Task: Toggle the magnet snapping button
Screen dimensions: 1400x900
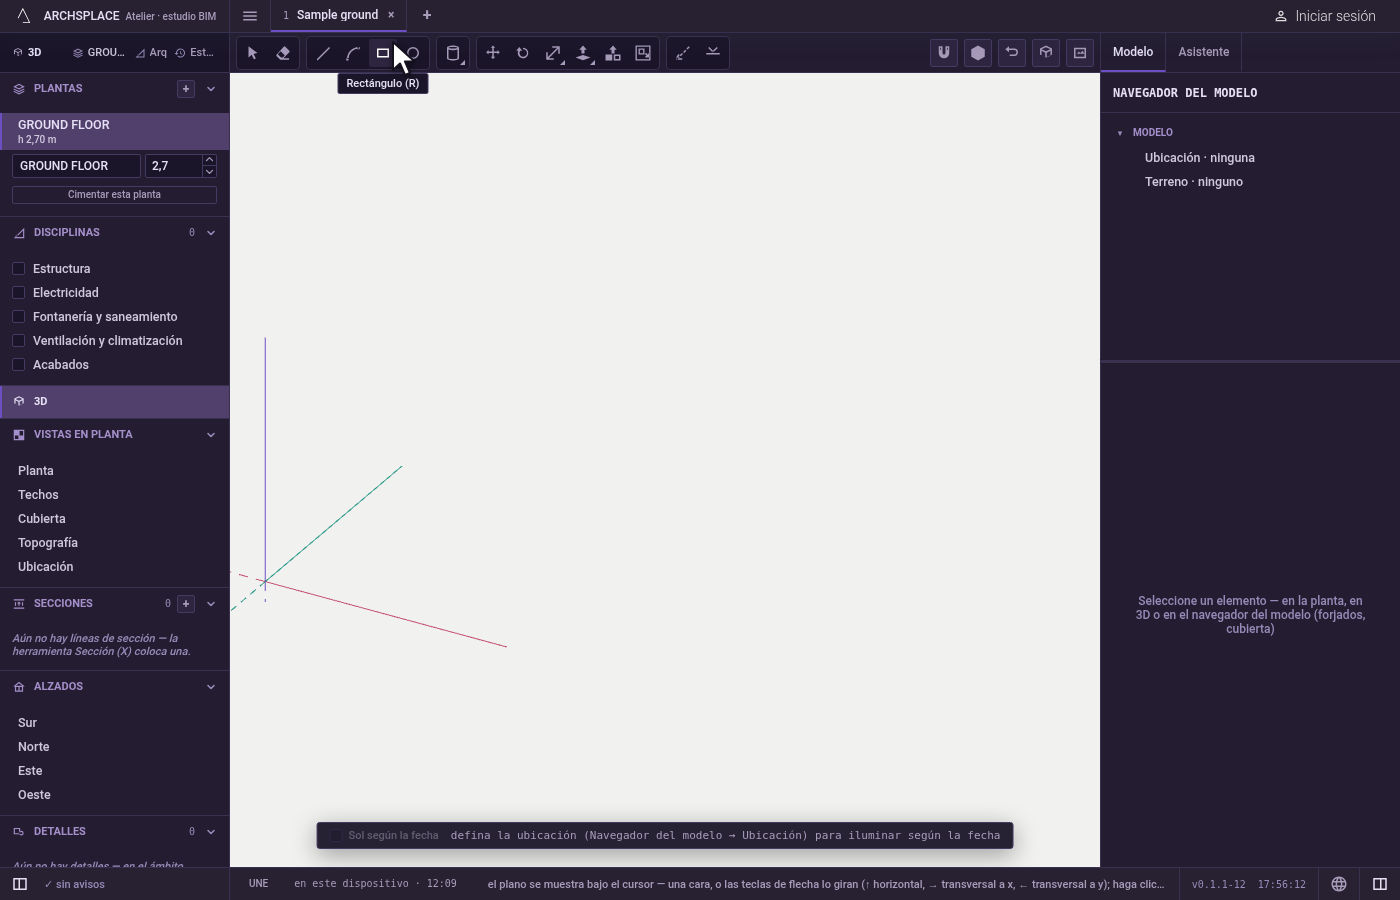Action: [x=944, y=53]
